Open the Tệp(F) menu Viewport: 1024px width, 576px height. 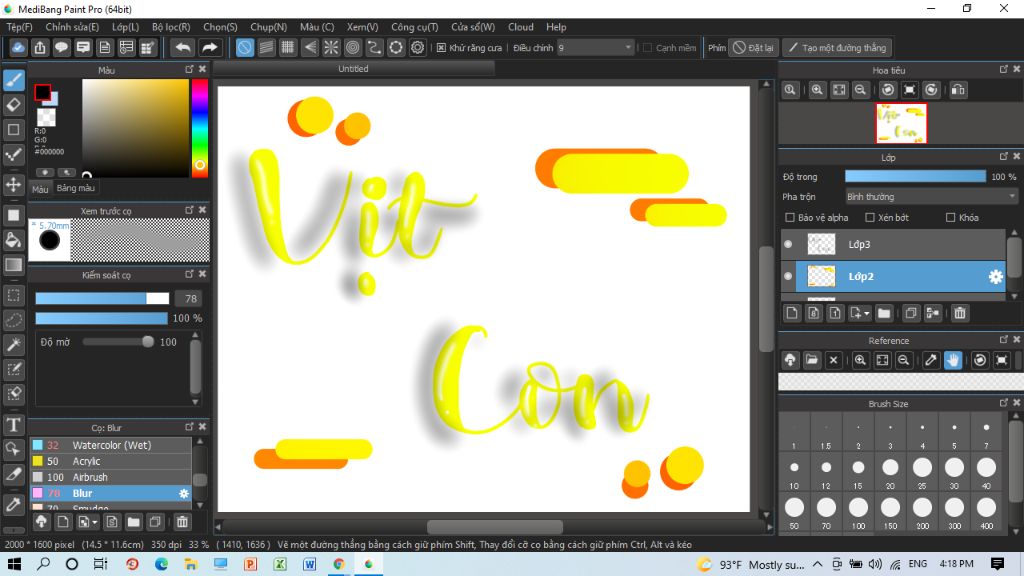(x=19, y=27)
